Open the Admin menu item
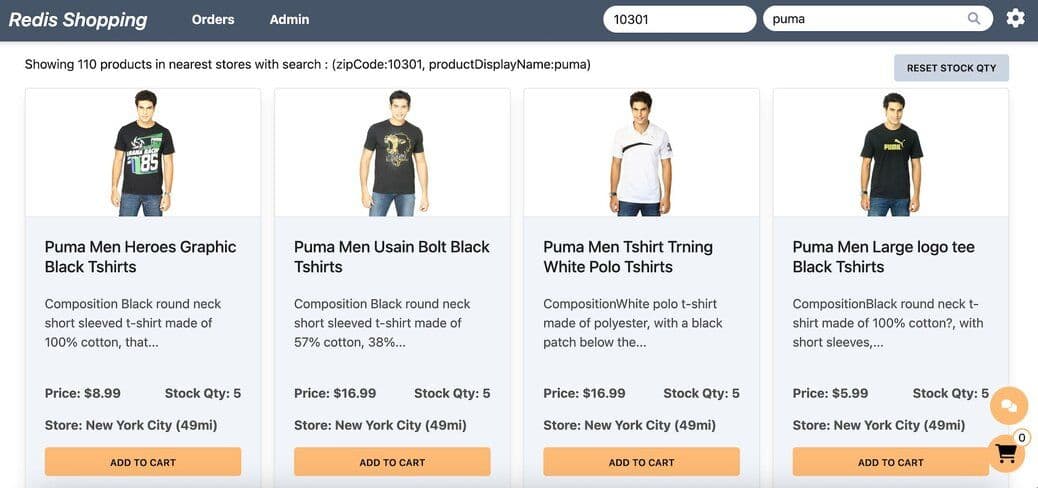1038x488 pixels. pyautogui.click(x=289, y=19)
